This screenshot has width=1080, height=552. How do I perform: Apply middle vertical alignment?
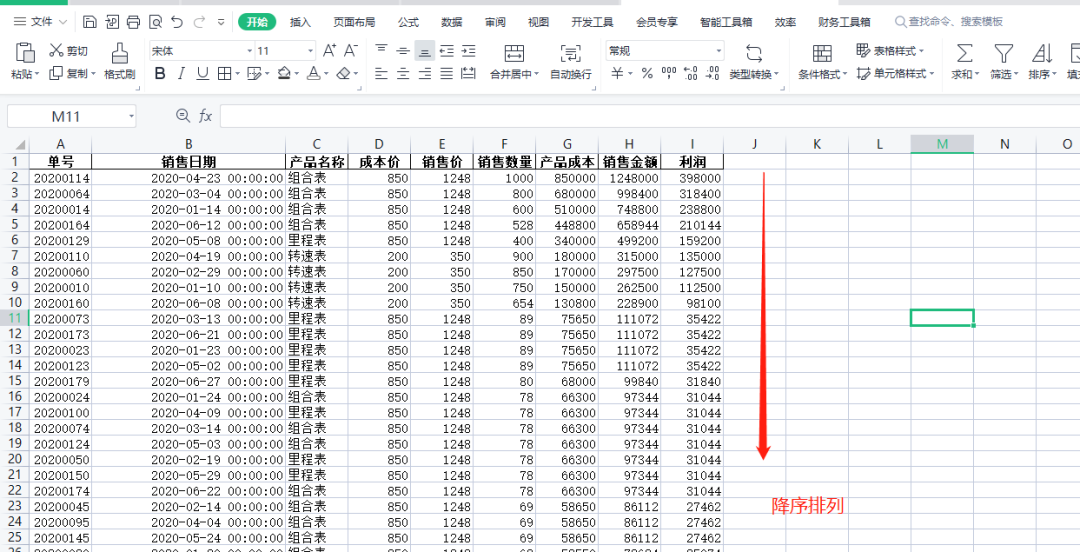[x=403, y=50]
